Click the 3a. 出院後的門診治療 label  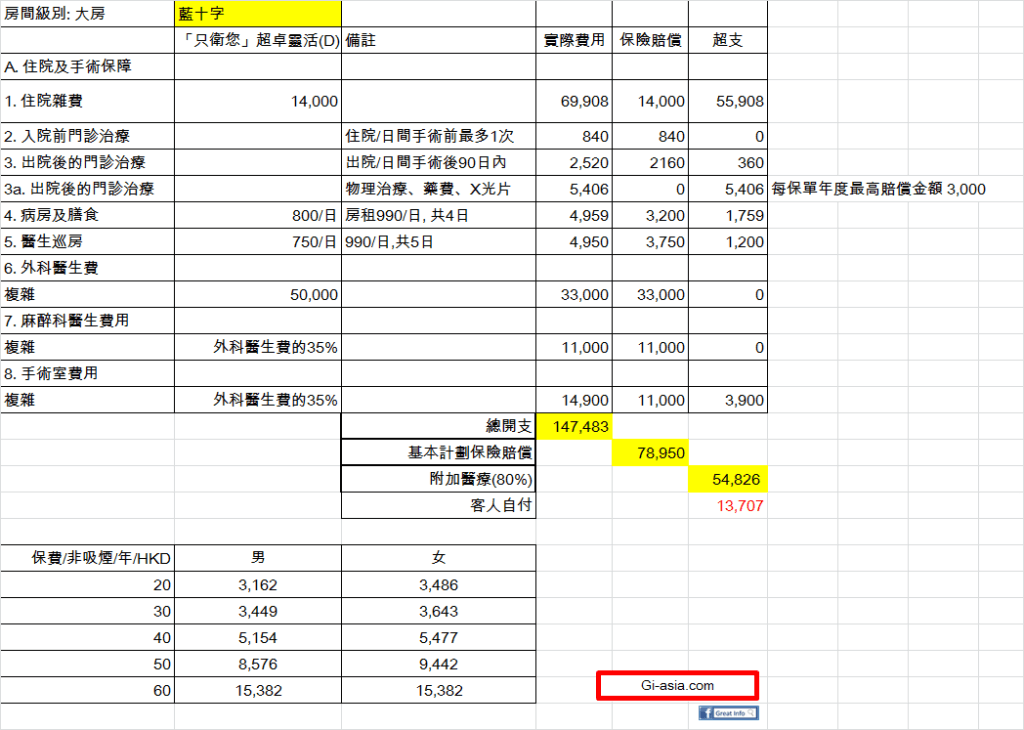pos(79,189)
